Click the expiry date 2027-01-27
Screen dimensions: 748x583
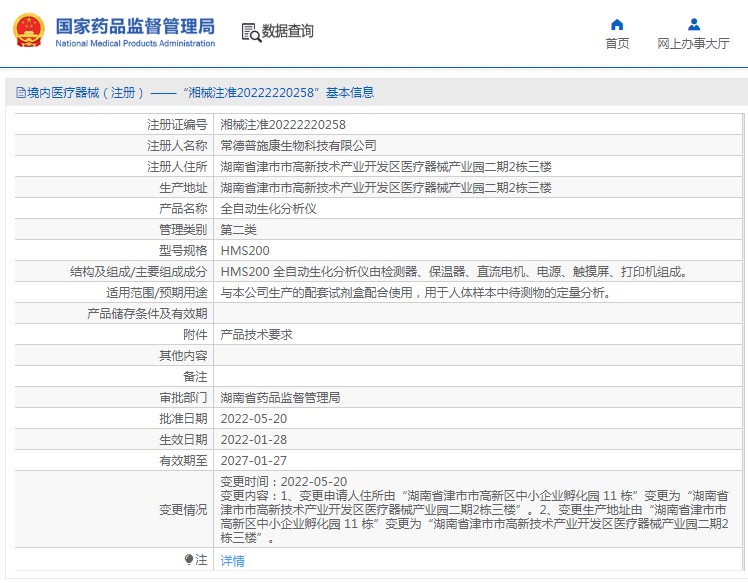(x=253, y=461)
